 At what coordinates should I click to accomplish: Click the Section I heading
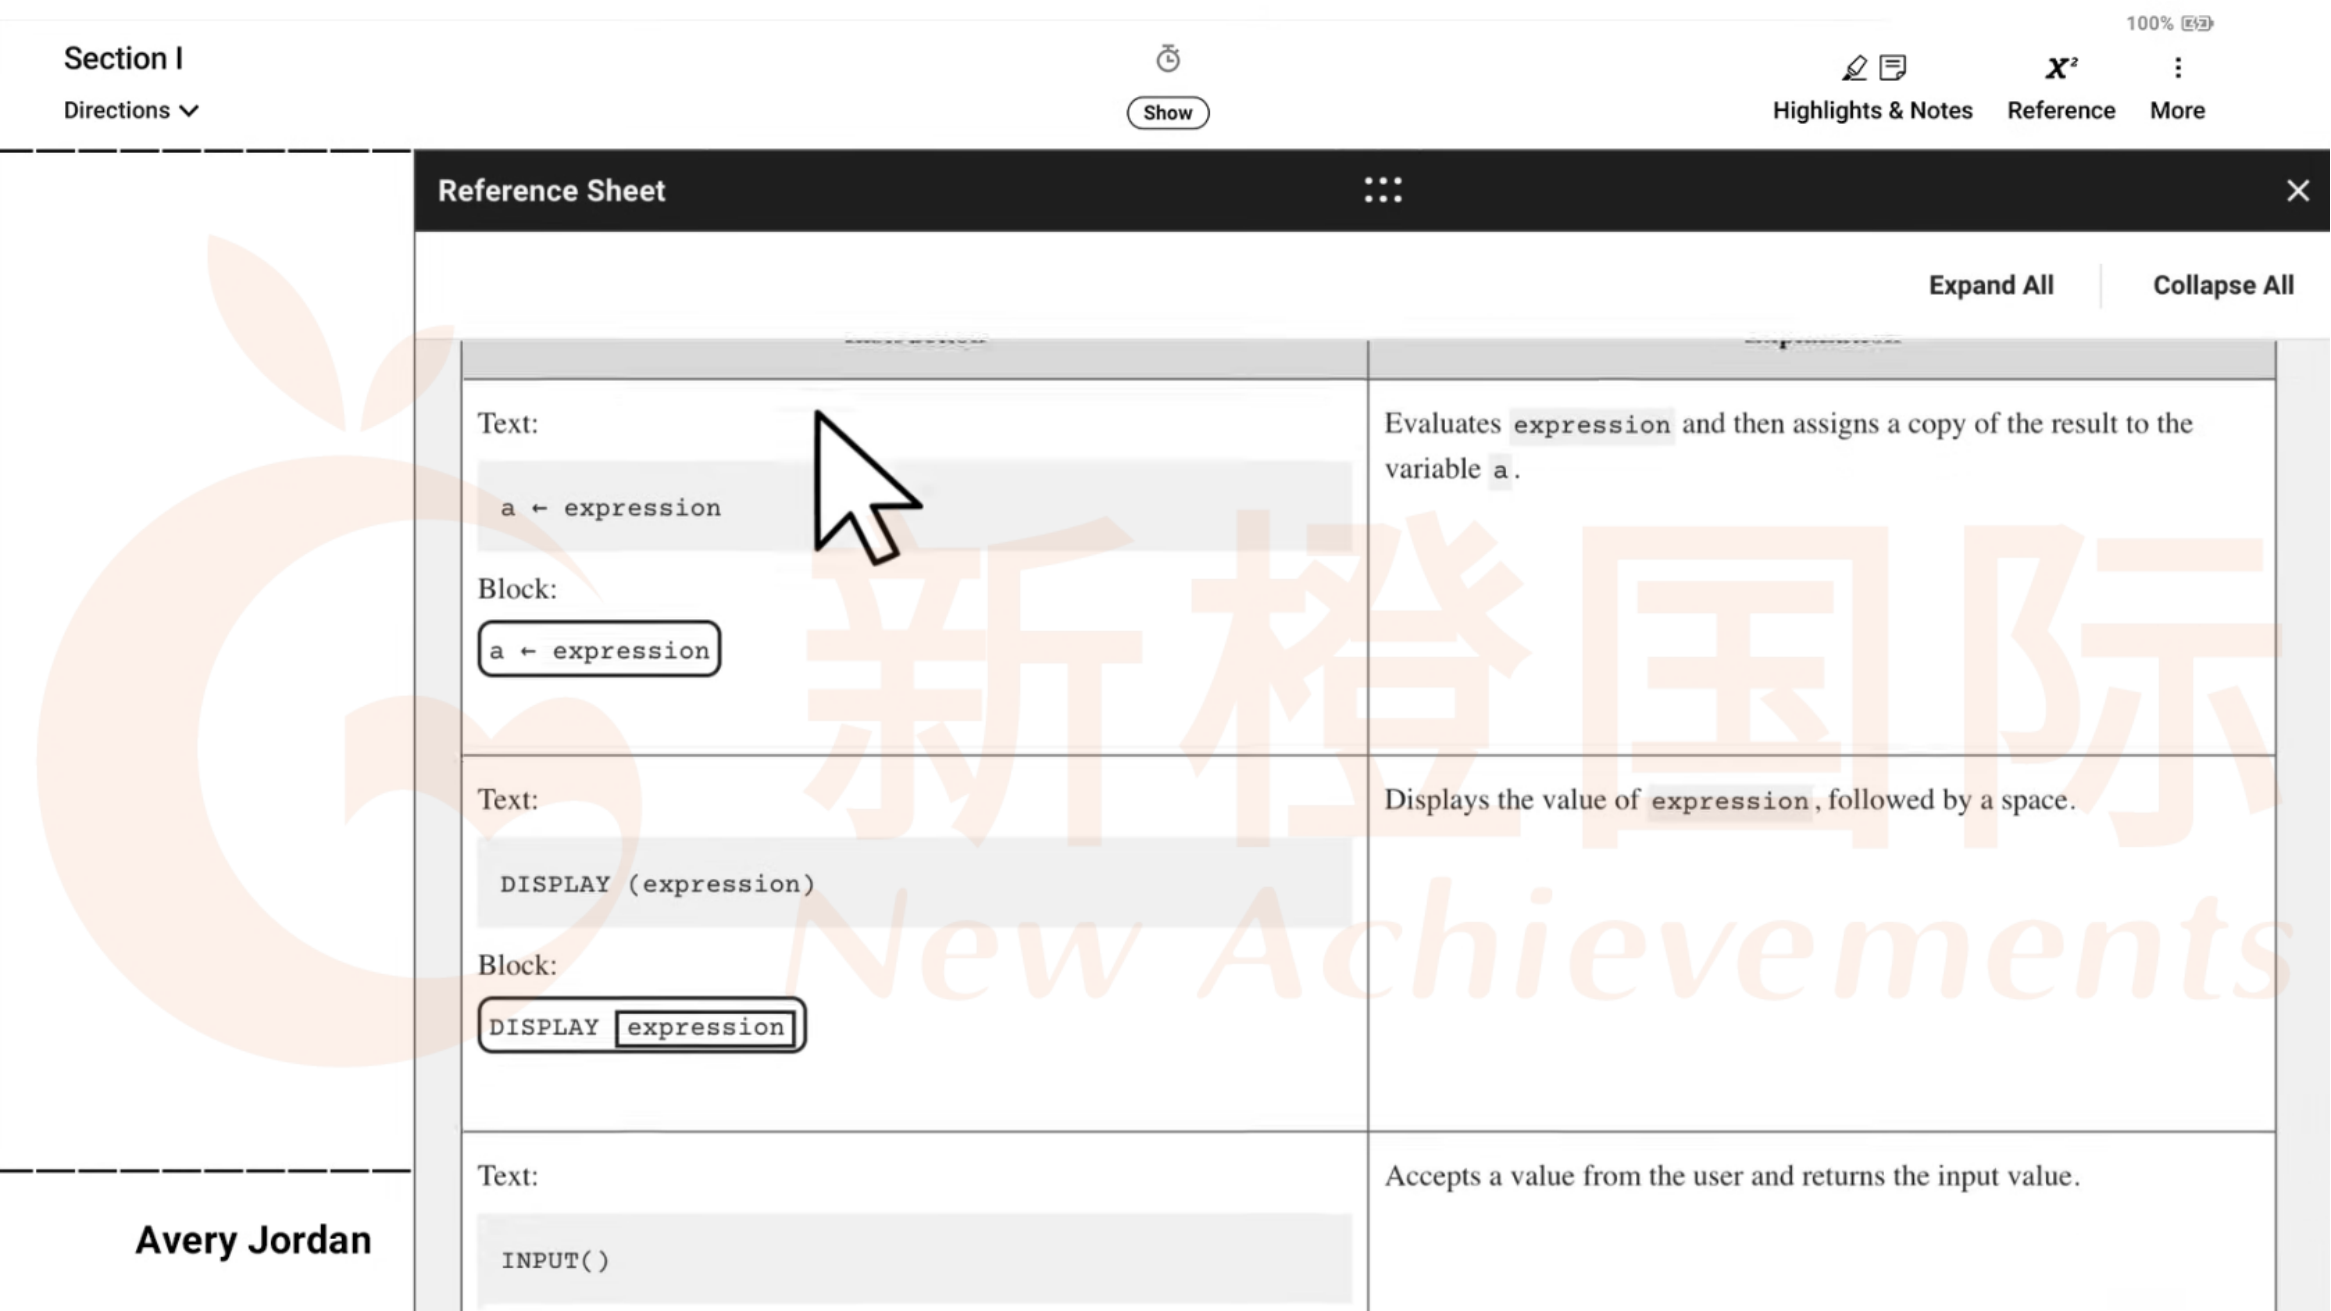(x=123, y=58)
